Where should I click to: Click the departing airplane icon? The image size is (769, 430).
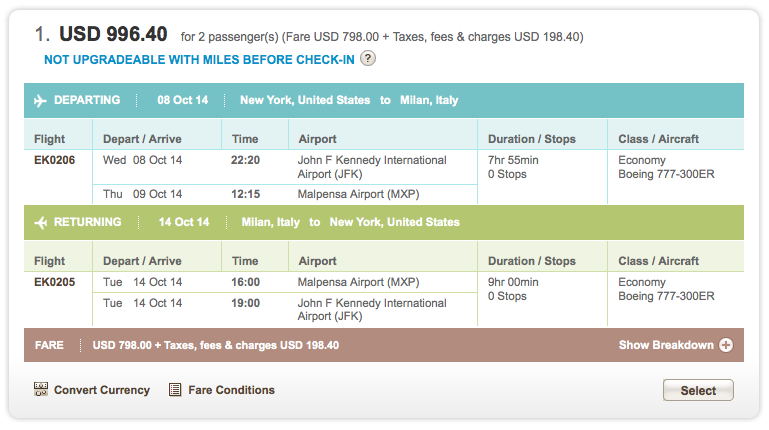40,101
